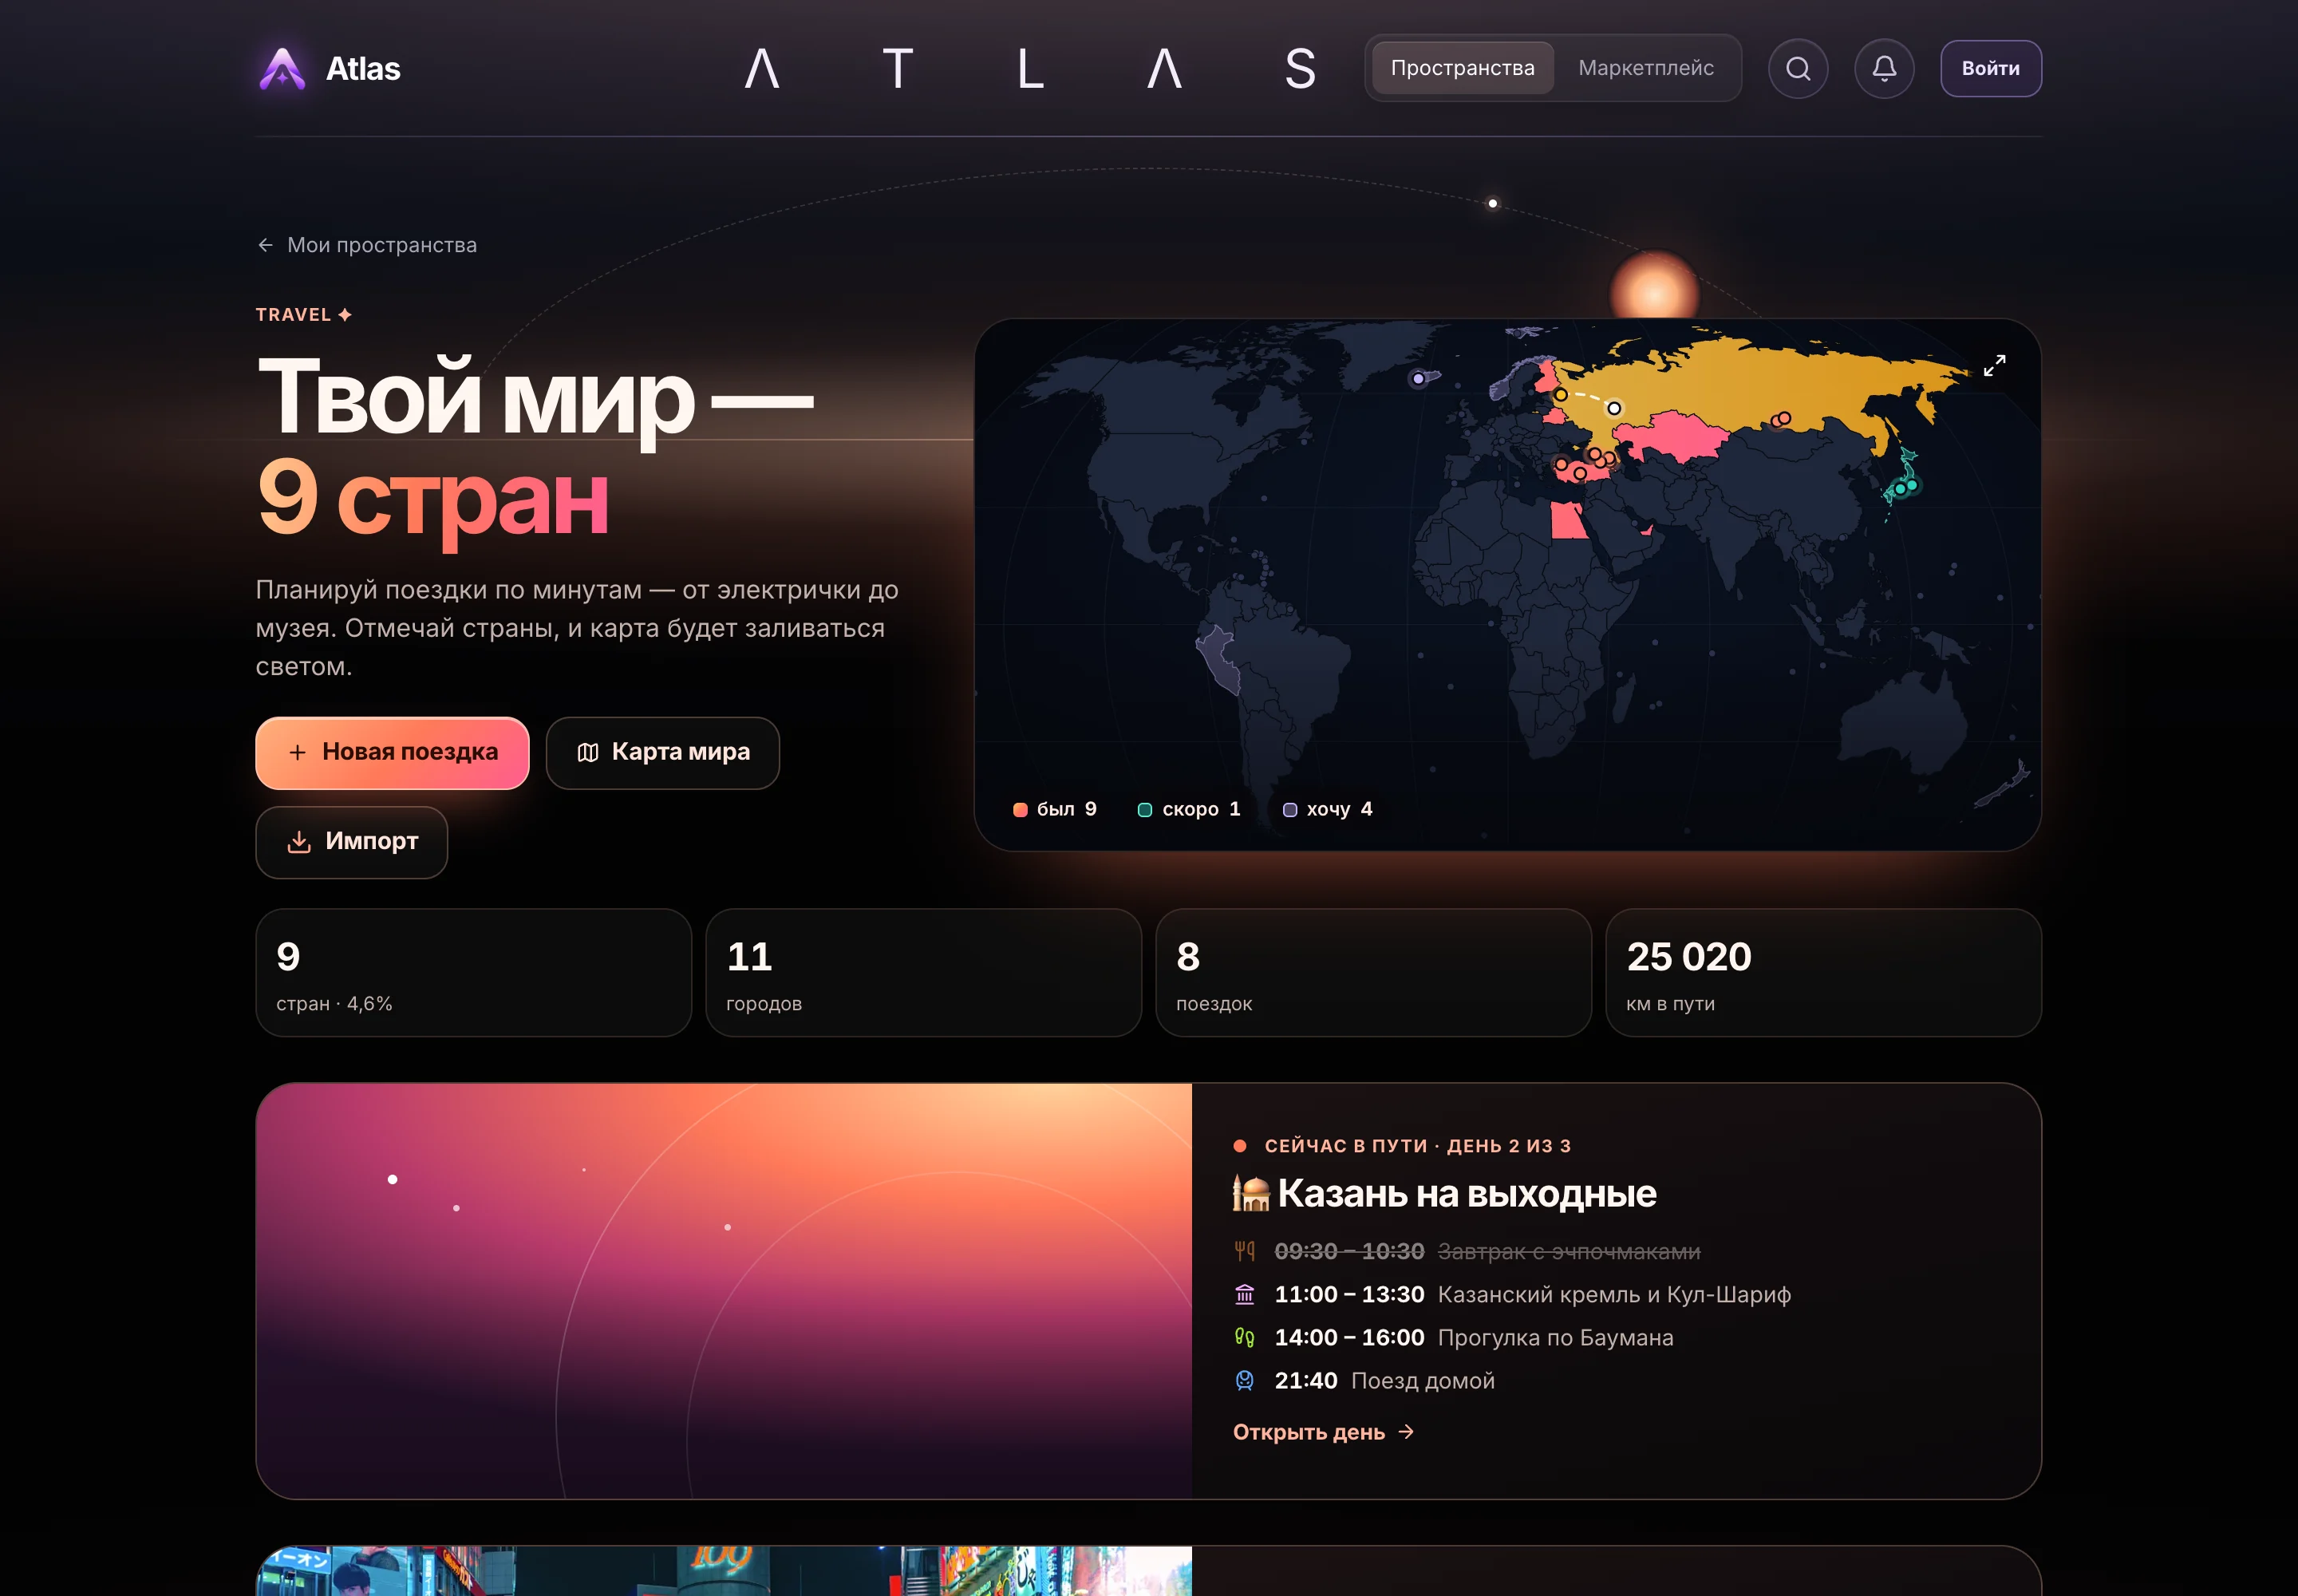The height and width of the screenshot is (1596, 2298).
Task: Click the purple Iceland marker on map
Action: pyautogui.click(x=1418, y=379)
